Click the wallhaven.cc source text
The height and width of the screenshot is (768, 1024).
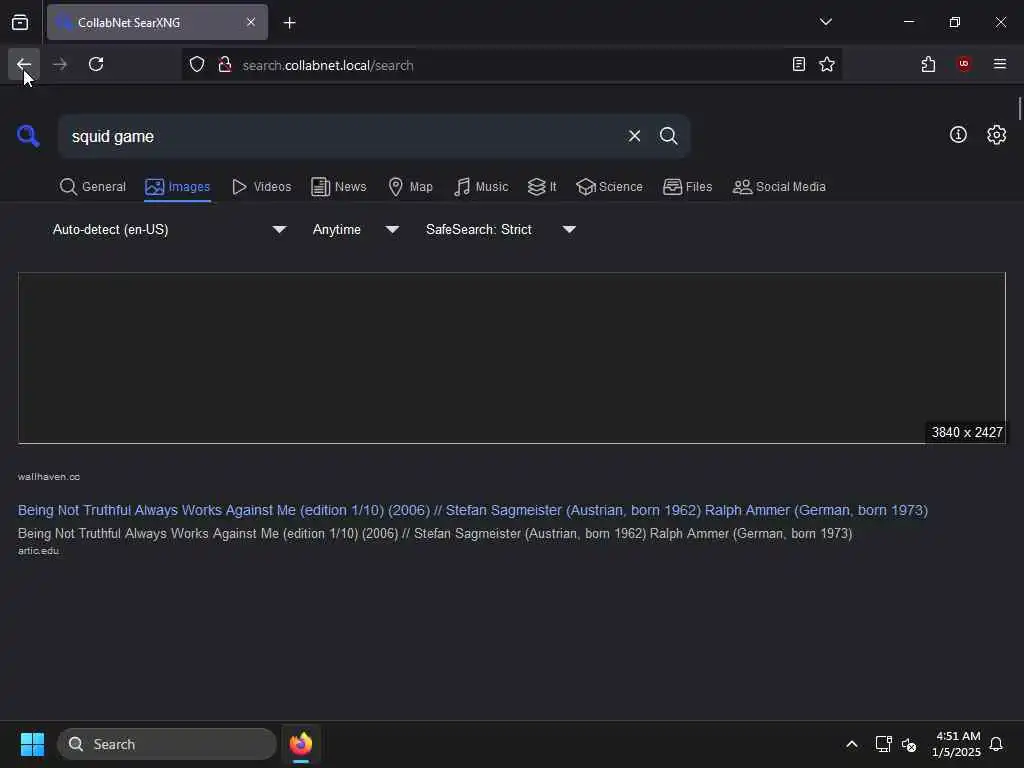click(49, 477)
